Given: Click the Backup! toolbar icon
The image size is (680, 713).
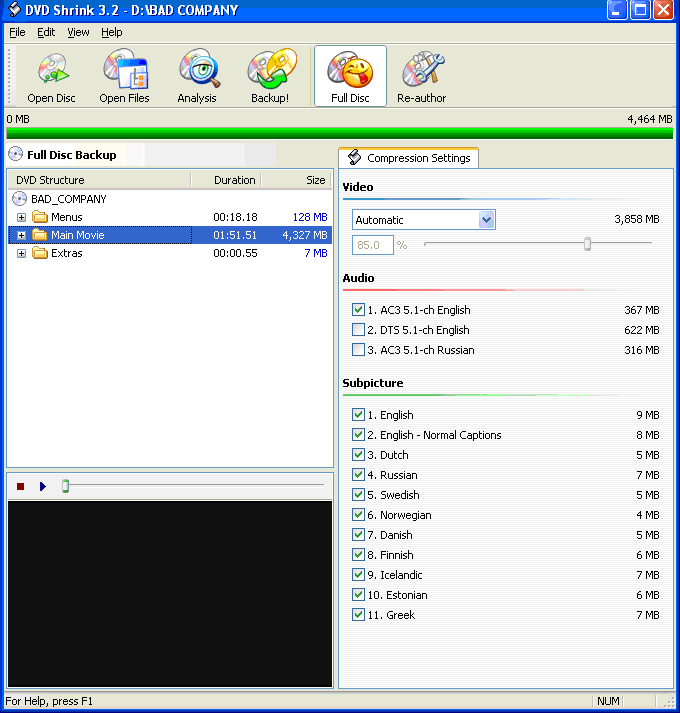Looking at the screenshot, I should coord(270,76).
